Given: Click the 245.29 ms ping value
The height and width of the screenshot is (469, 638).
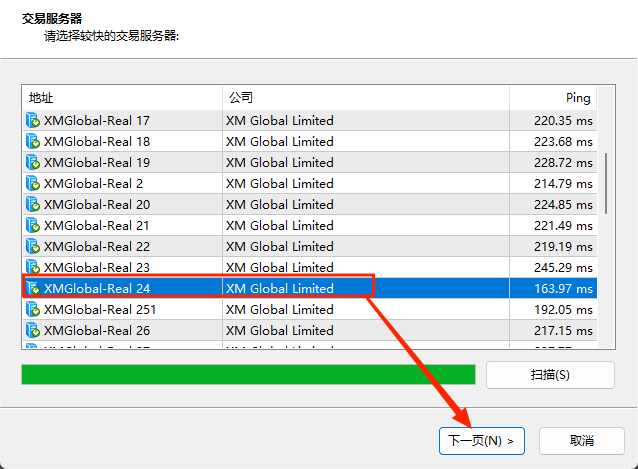Looking at the screenshot, I should pos(564,267).
